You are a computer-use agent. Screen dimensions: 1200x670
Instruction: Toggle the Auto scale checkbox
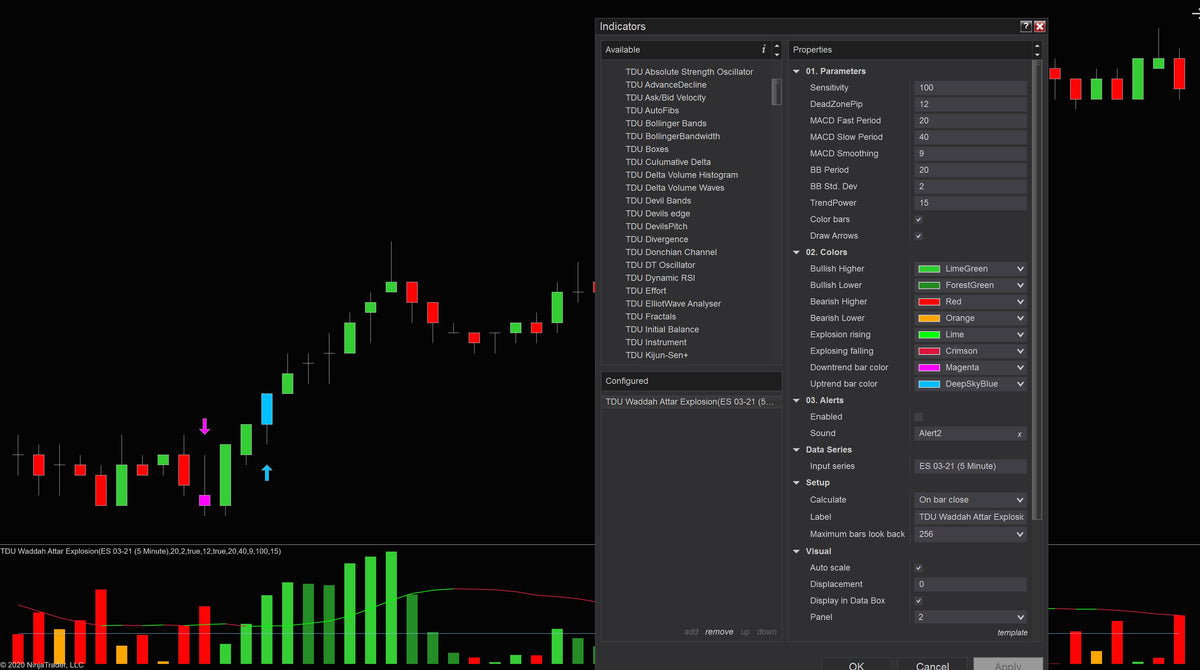pos(919,568)
